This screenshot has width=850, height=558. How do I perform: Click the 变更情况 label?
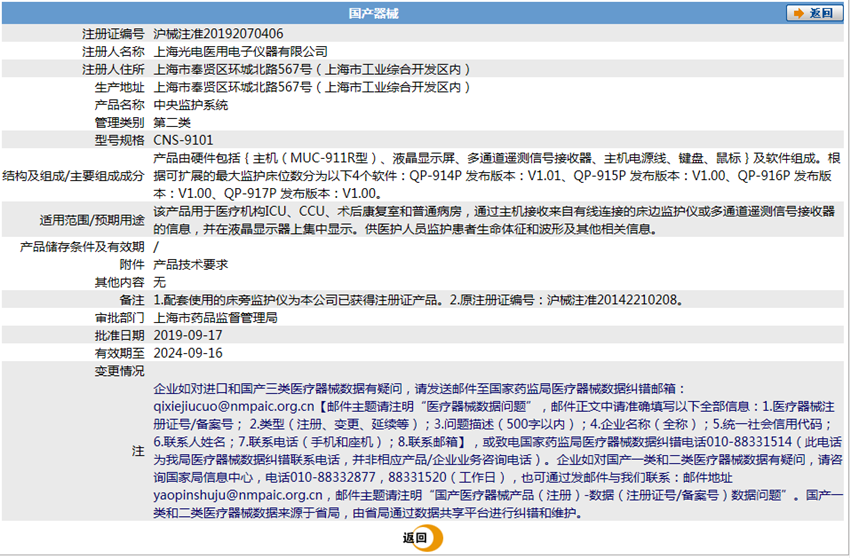[x=120, y=371]
